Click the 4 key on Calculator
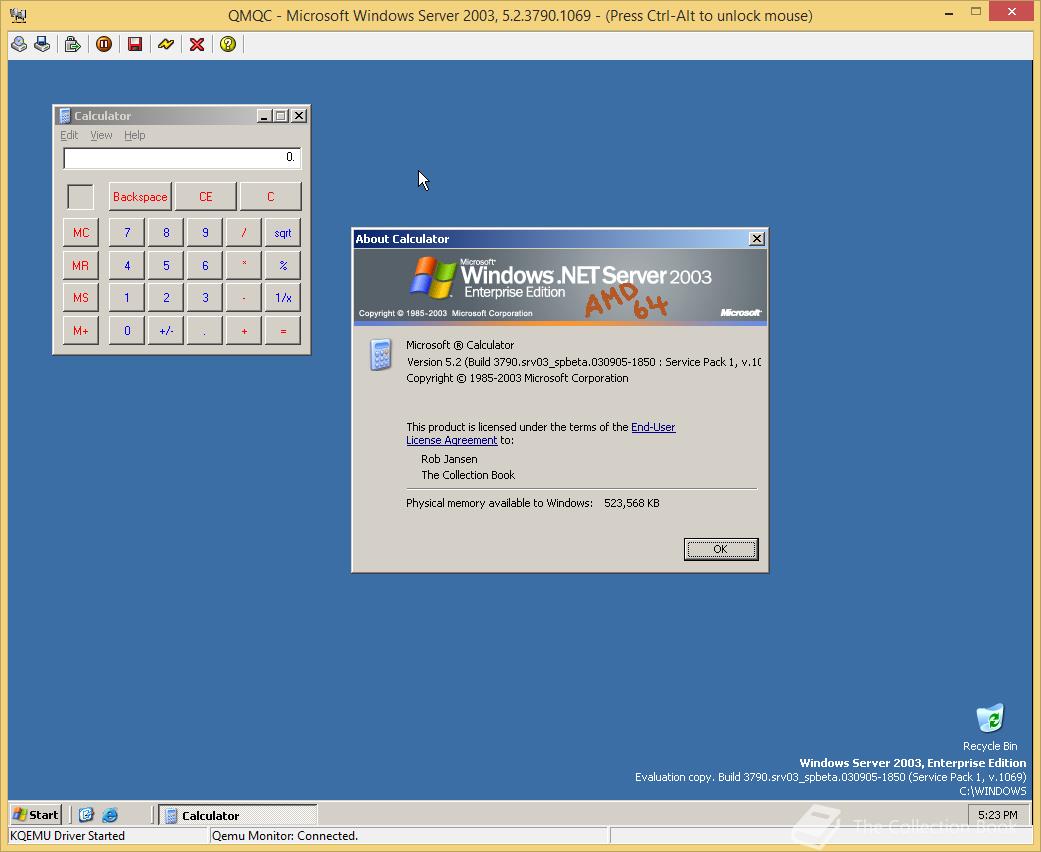This screenshot has width=1041, height=852. tap(127, 266)
